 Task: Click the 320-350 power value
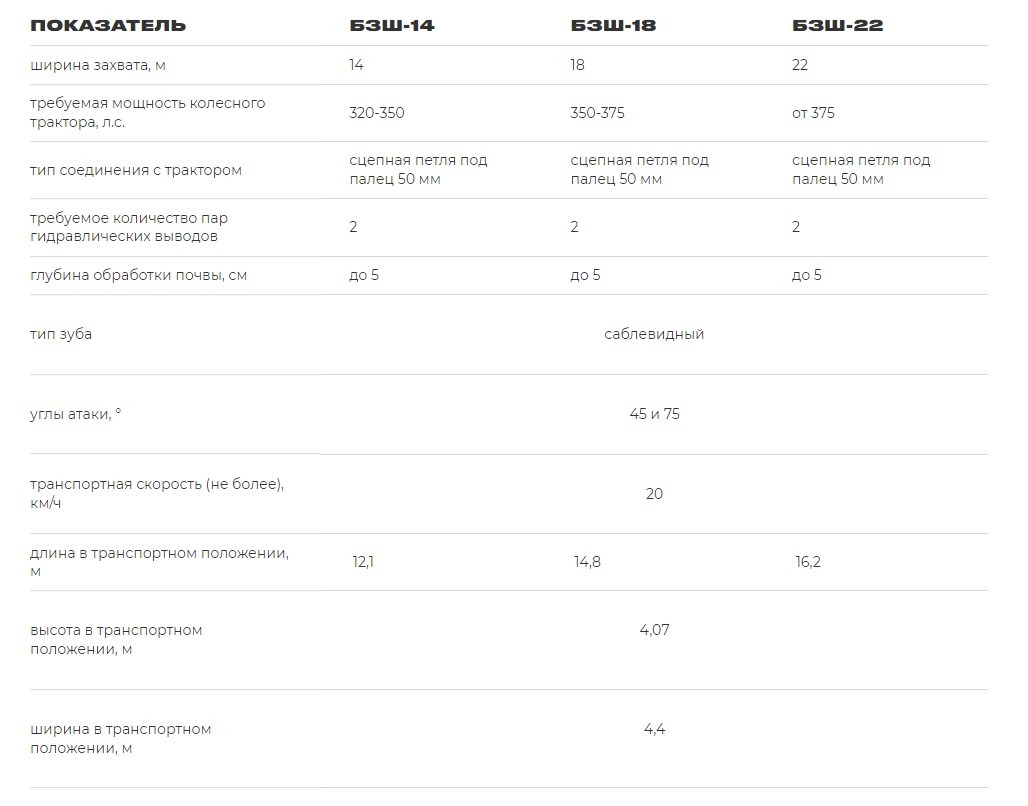coord(377,113)
